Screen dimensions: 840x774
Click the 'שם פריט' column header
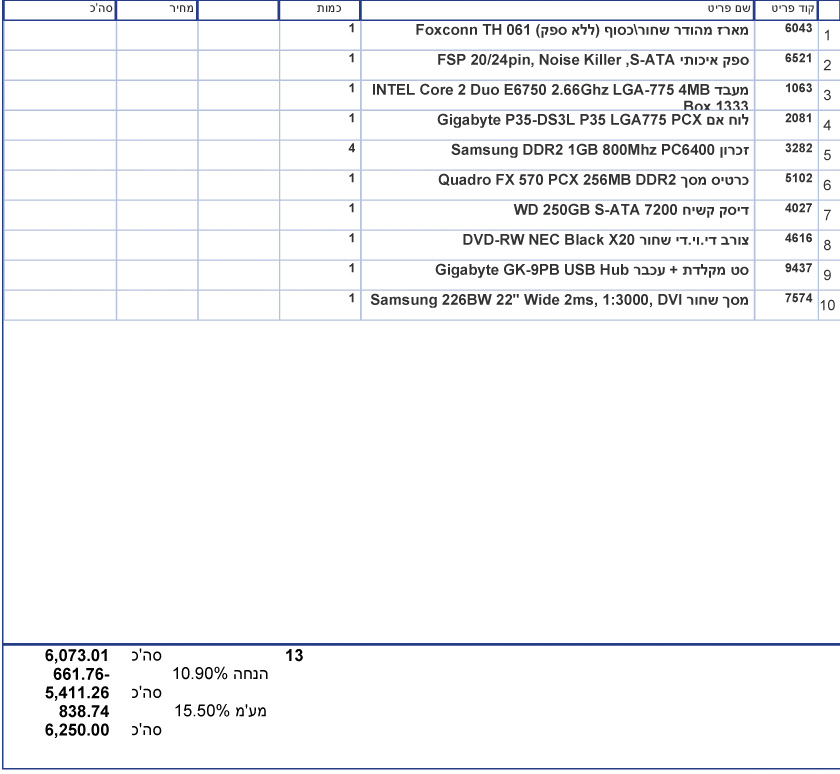[x=557, y=10]
